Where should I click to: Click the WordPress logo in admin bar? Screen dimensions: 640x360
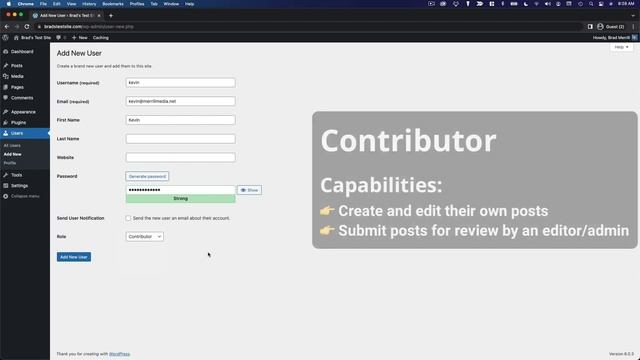[5, 38]
